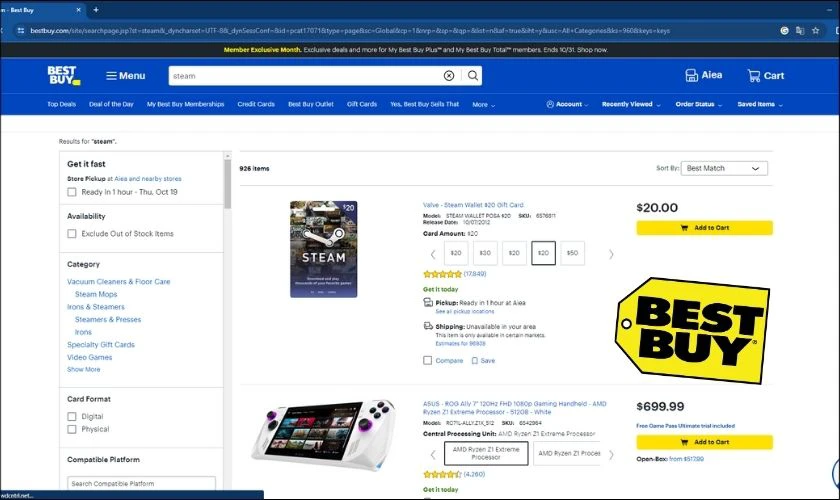The height and width of the screenshot is (500, 840).
Task: Check the Digital card format filter
Action: [72, 416]
